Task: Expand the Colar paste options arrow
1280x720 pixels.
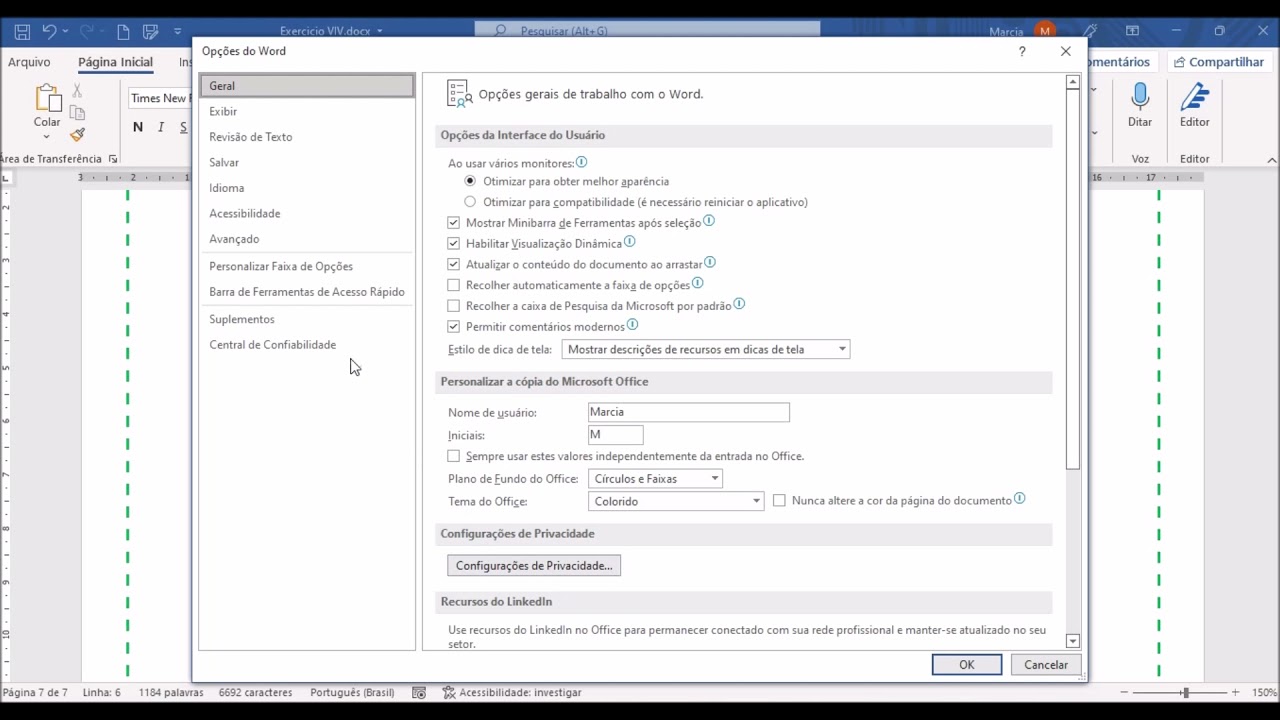Action: click(x=47, y=136)
